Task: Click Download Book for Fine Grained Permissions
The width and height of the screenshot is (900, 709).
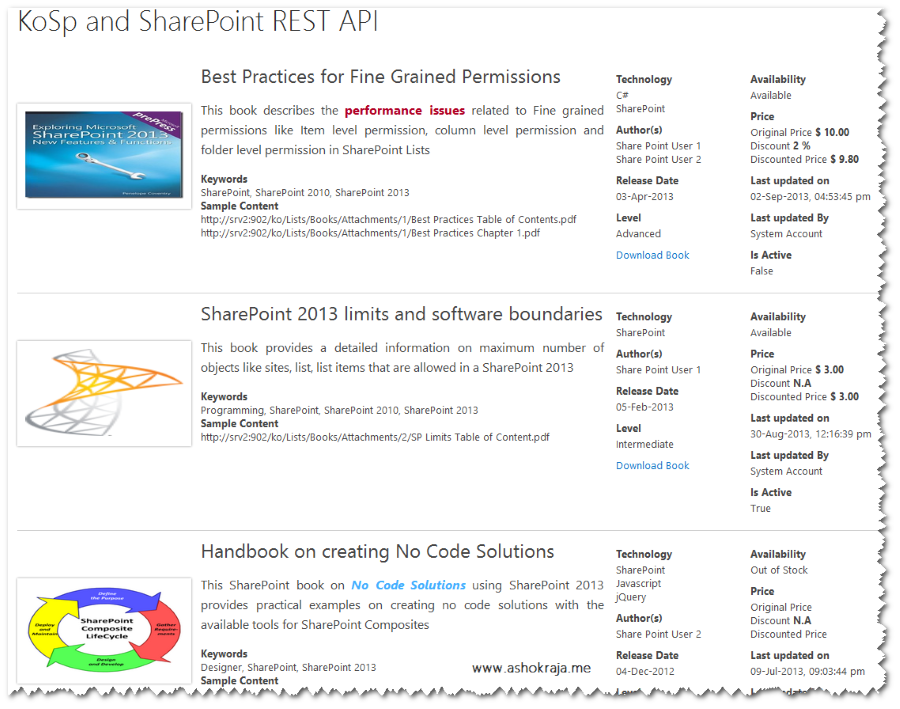Action: [x=652, y=255]
